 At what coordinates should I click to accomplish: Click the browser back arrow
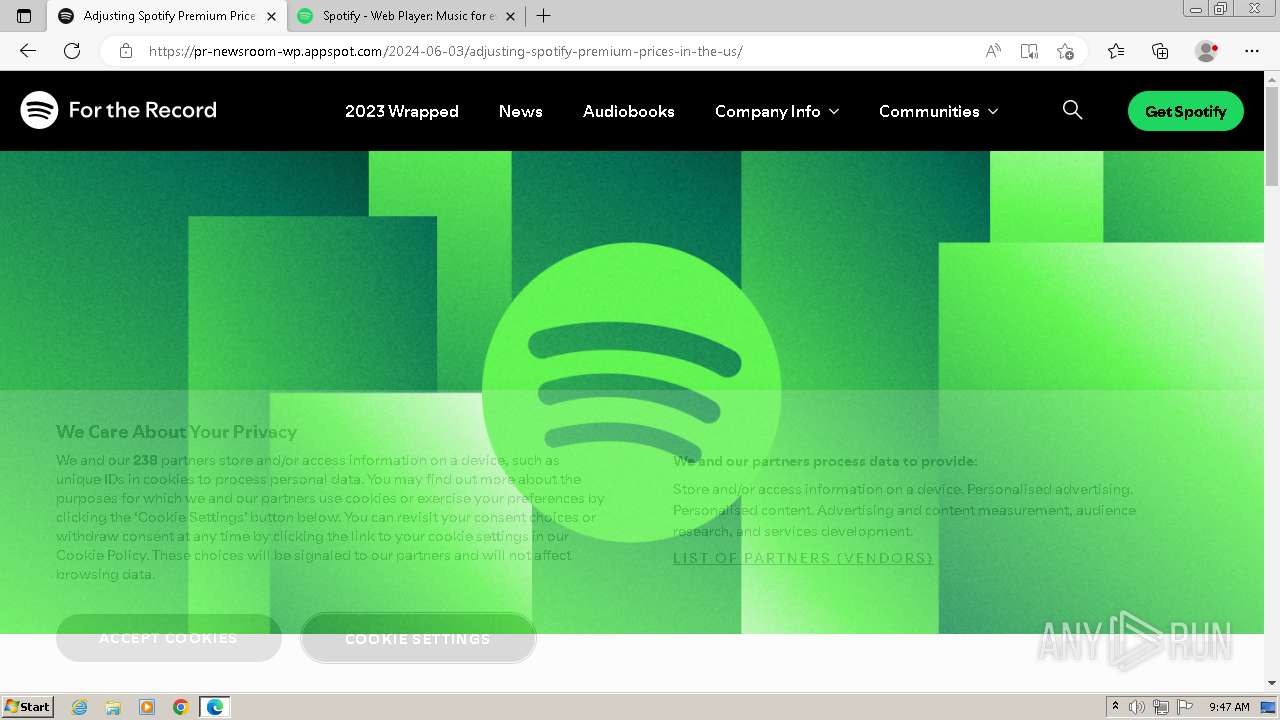pos(27,51)
